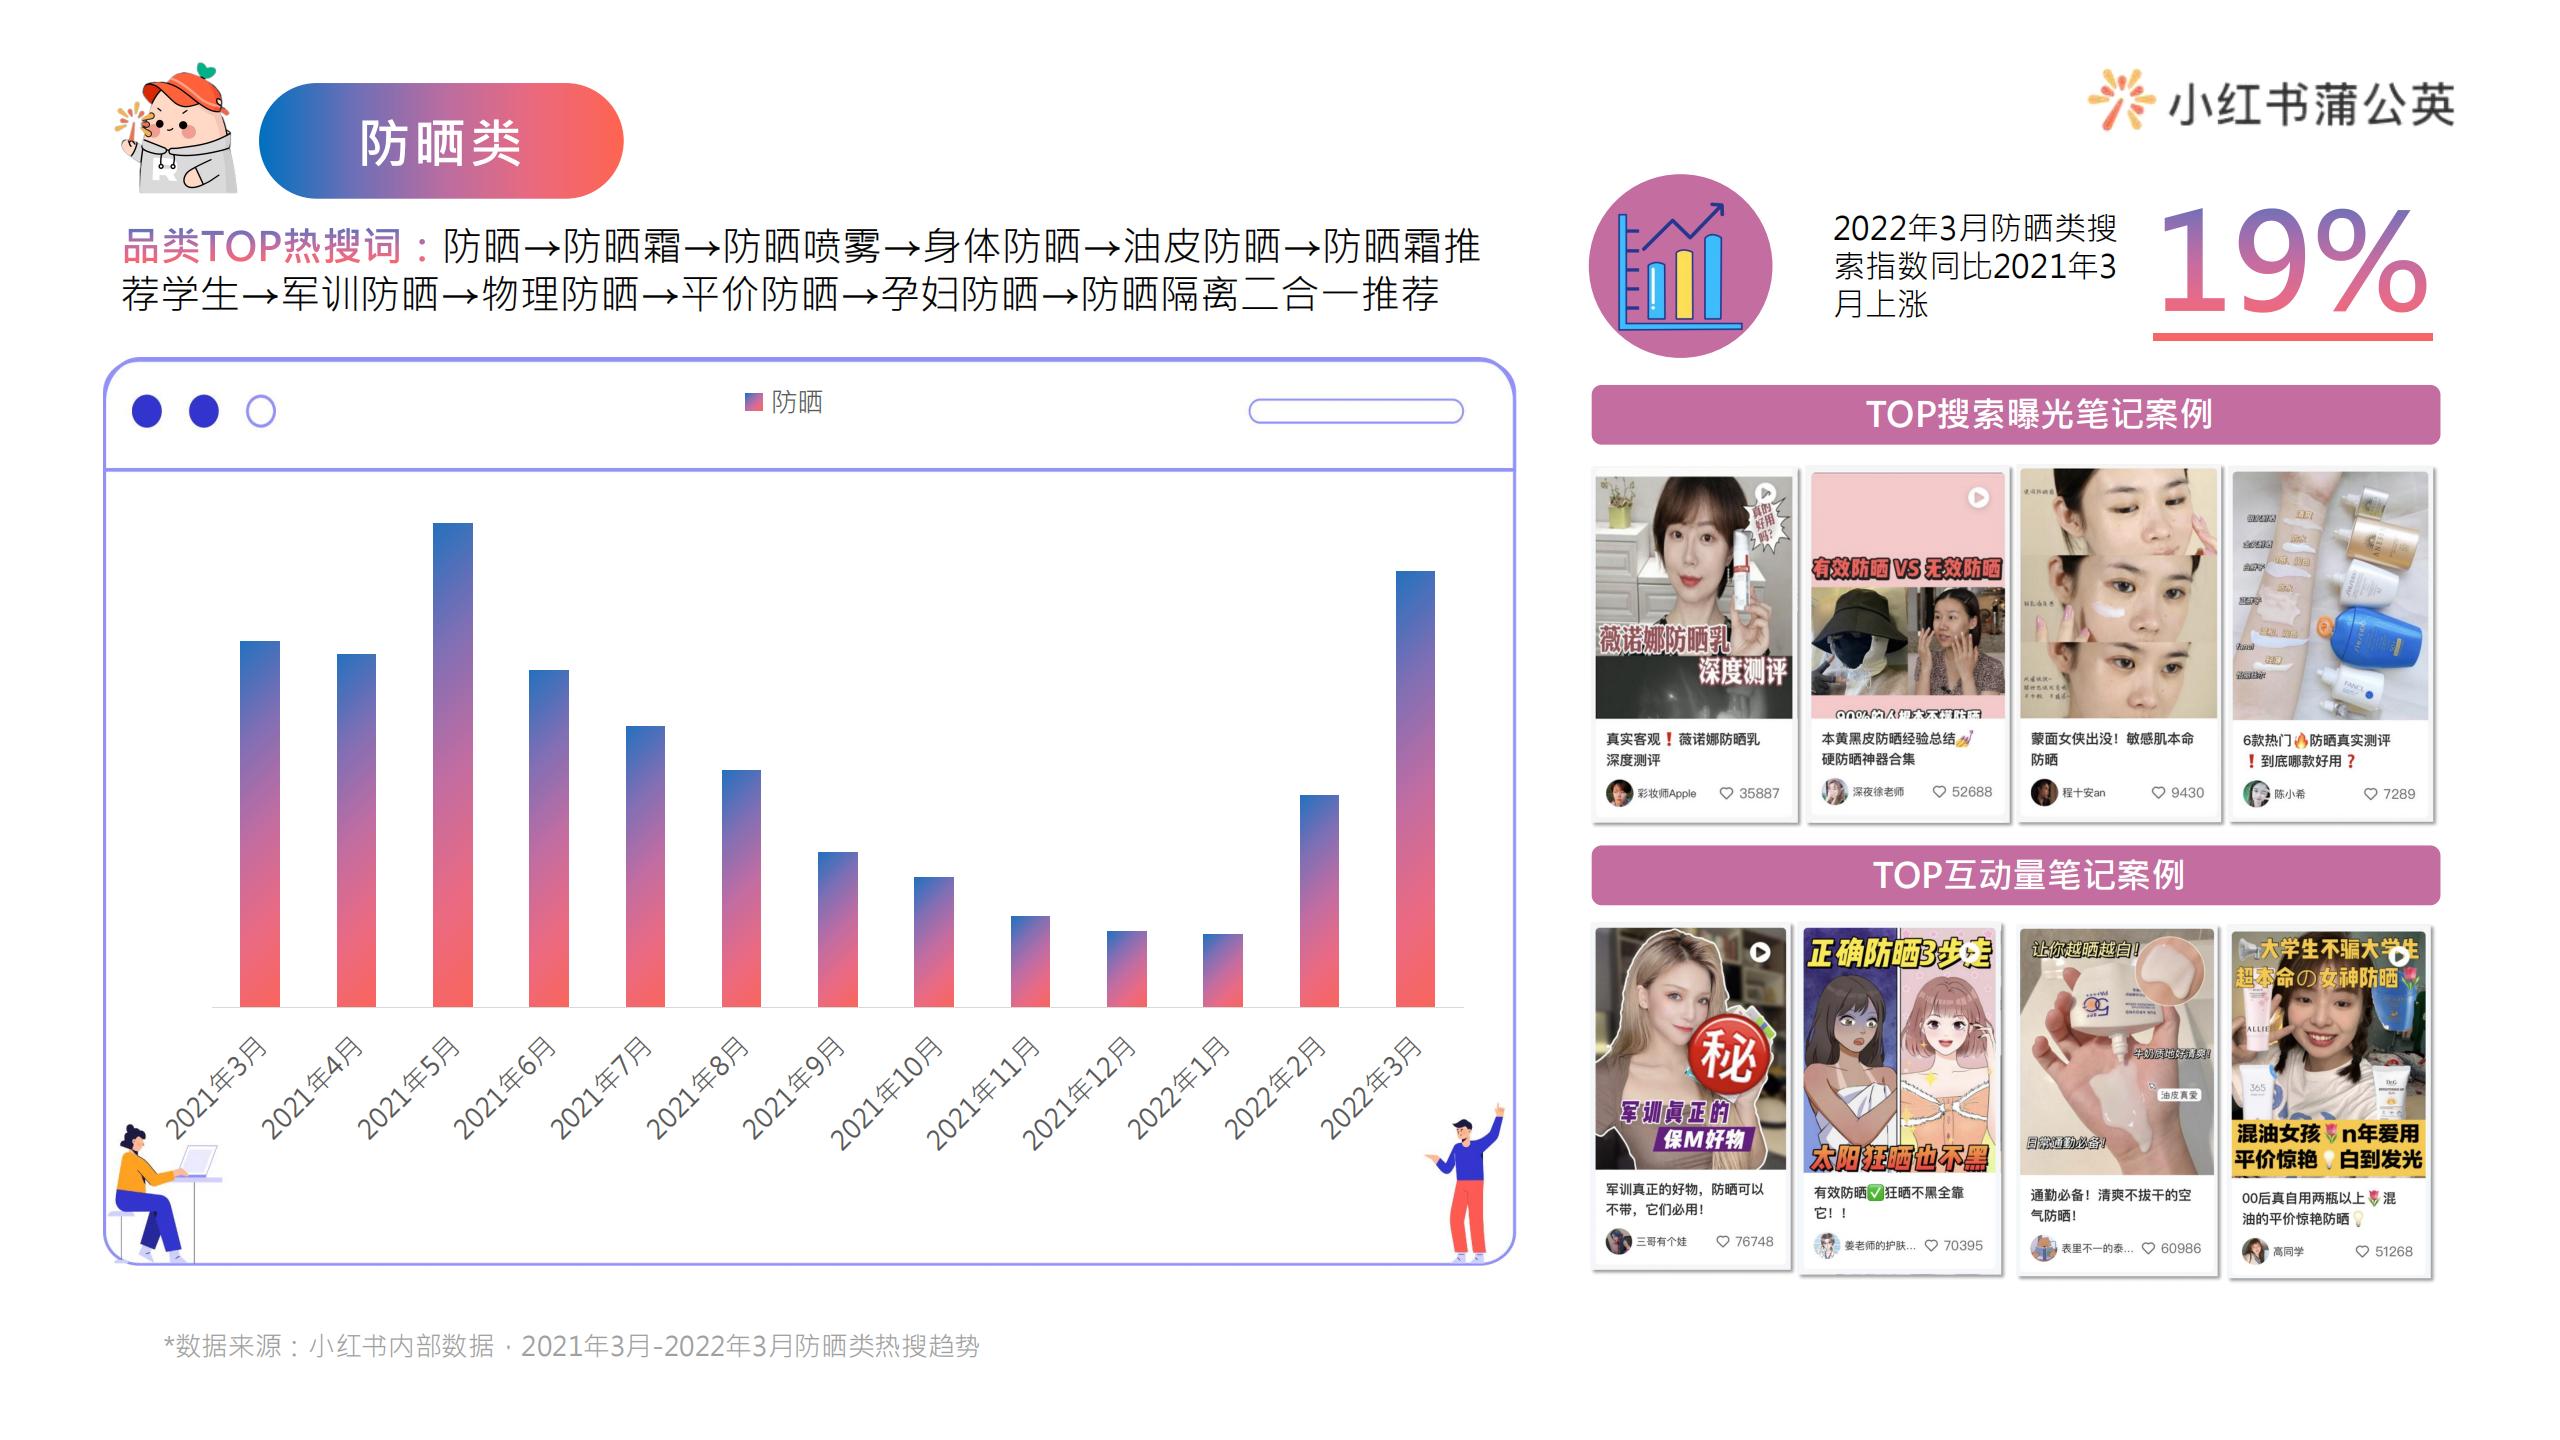Click play icon on 军训真正的保命好物 note
This screenshot has width=2560, height=1440.
pos(1759,953)
